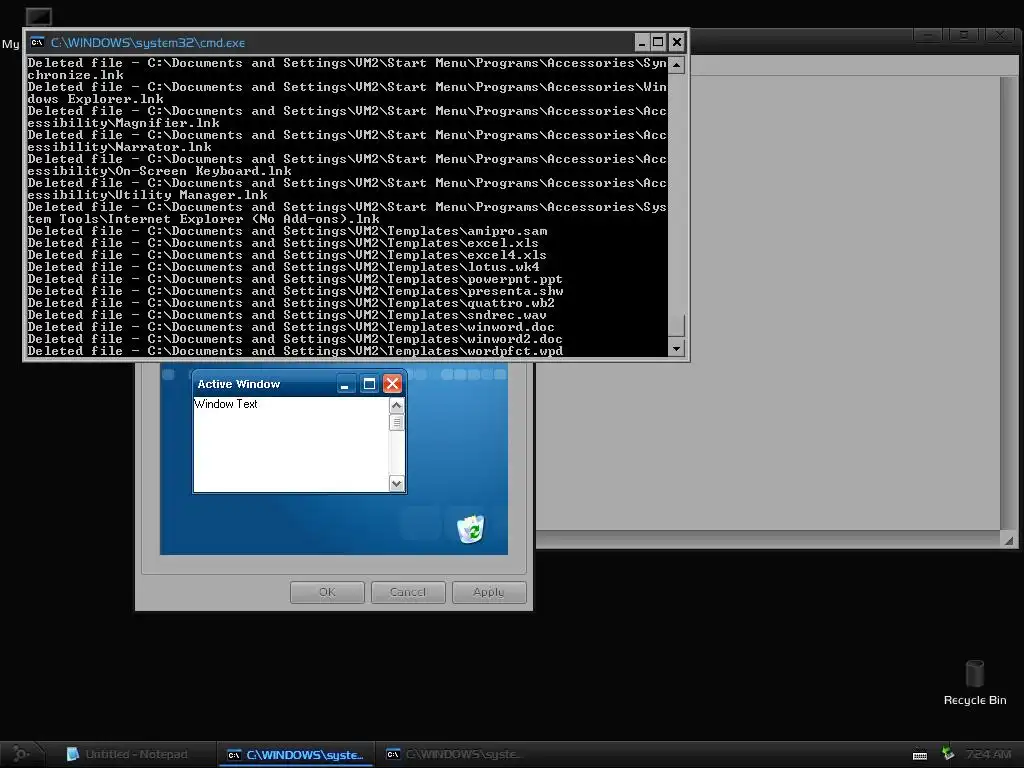
Task: Click the line ending with quattro.wb2
Action: (x=291, y=303)
